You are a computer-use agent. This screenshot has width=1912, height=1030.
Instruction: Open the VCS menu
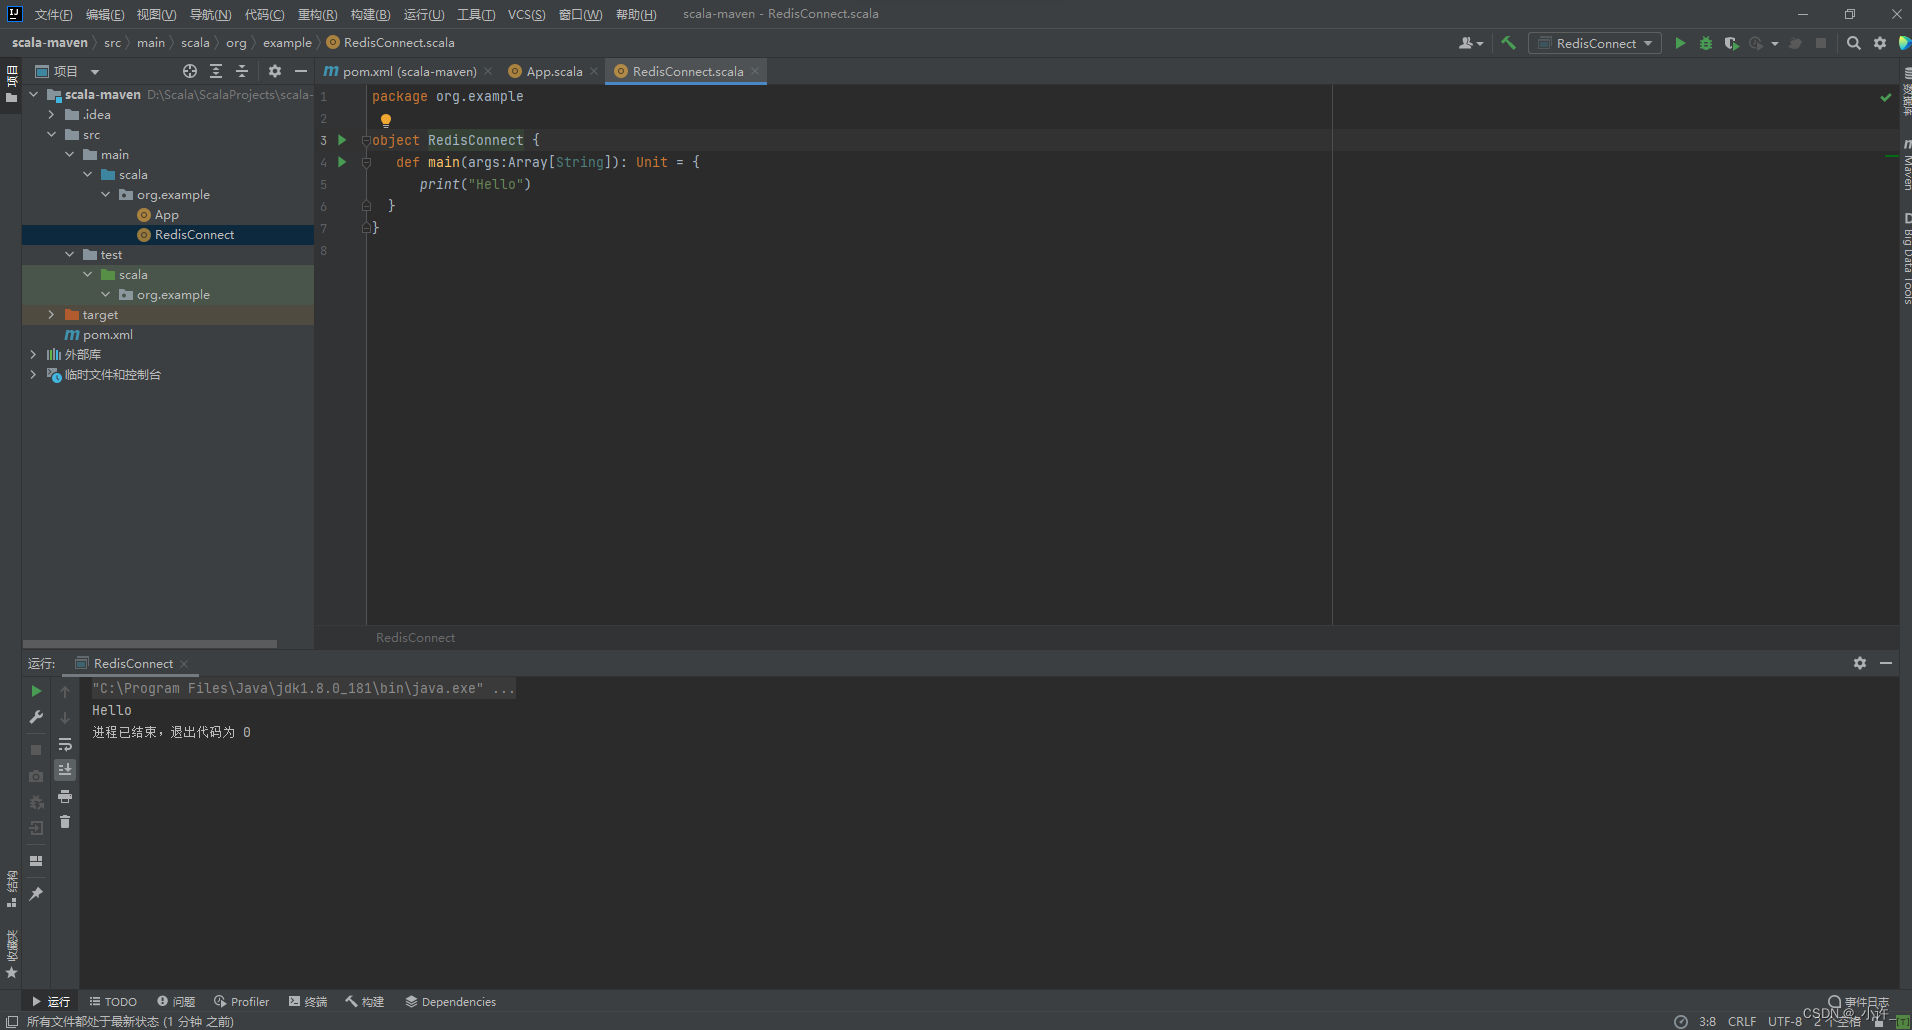(526, 14)
